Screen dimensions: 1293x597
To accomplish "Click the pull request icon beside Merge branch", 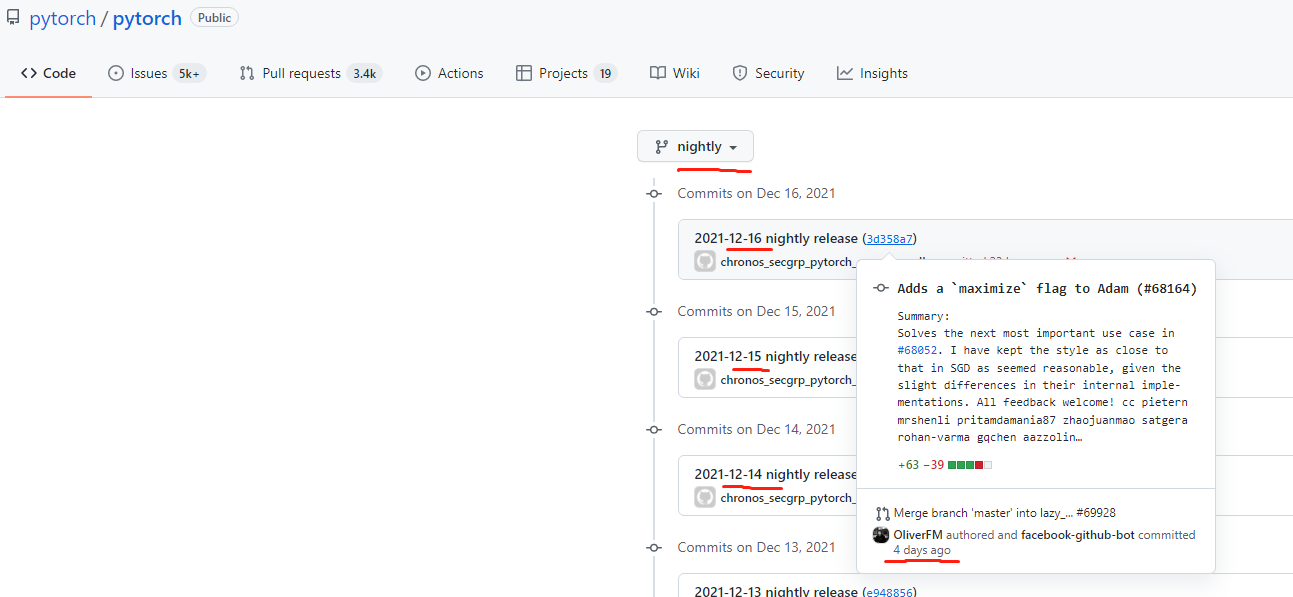I will [882, 513].
